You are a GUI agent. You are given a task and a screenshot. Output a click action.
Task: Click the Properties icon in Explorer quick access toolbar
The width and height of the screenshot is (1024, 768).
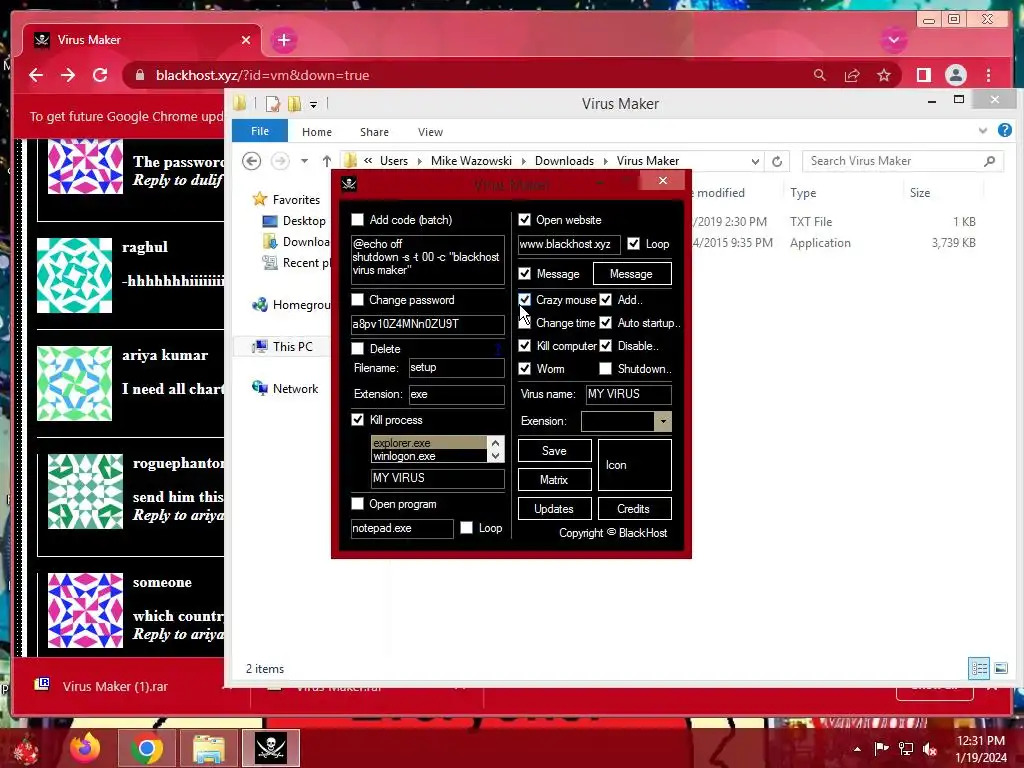pyautogui.click(x=272, y=103)
